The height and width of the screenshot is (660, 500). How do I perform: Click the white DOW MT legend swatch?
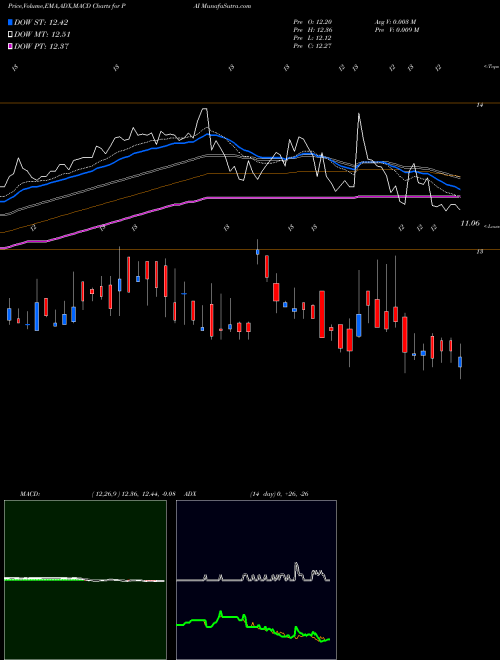click(10, 35)
